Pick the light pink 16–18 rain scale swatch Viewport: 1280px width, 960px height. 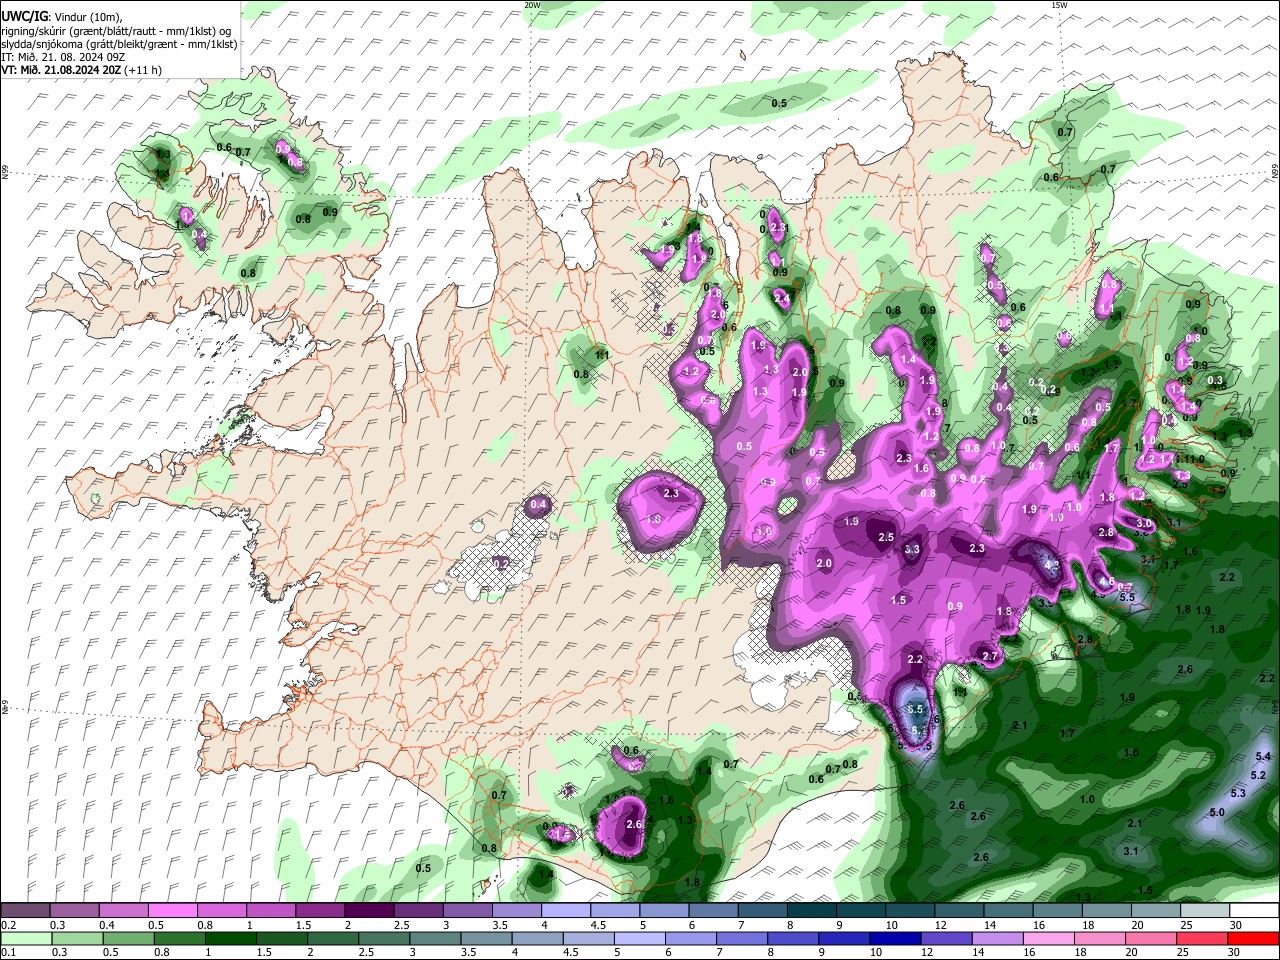(1049, 938)
